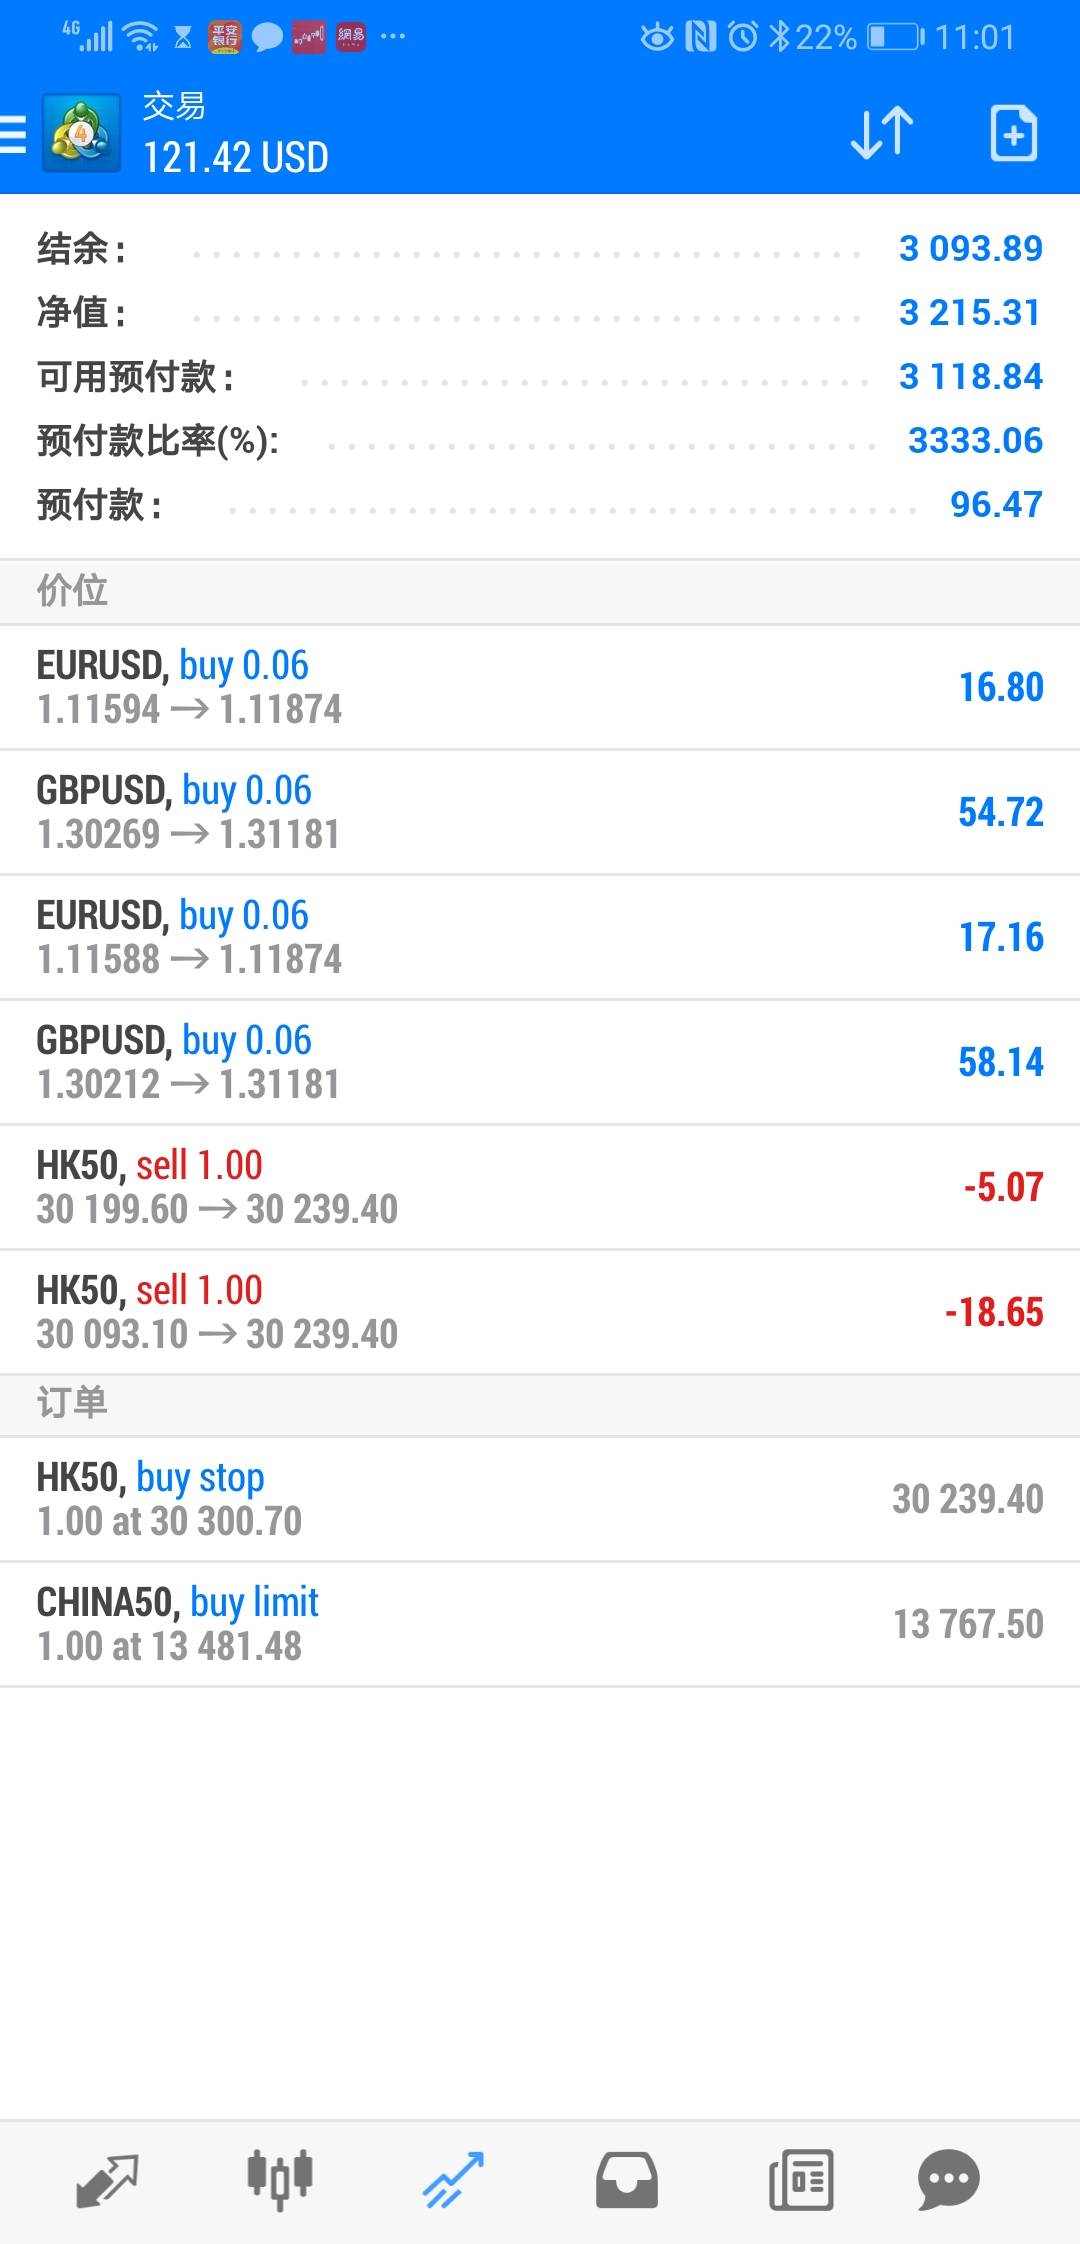Tap HK50 sell position losing 18.65
1080x2244 pixels.
[x=540, y=1312]
